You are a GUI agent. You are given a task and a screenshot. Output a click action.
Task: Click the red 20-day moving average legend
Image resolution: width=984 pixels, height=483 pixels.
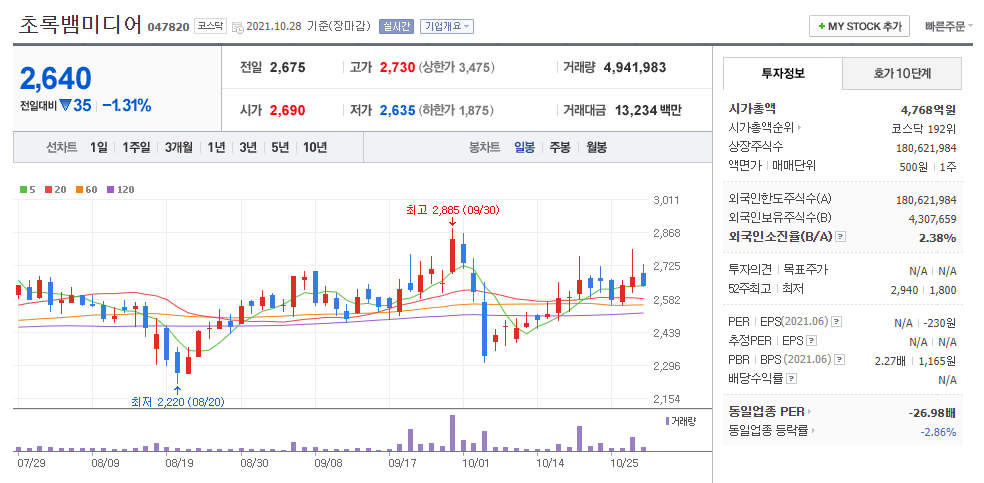(56, 189)
